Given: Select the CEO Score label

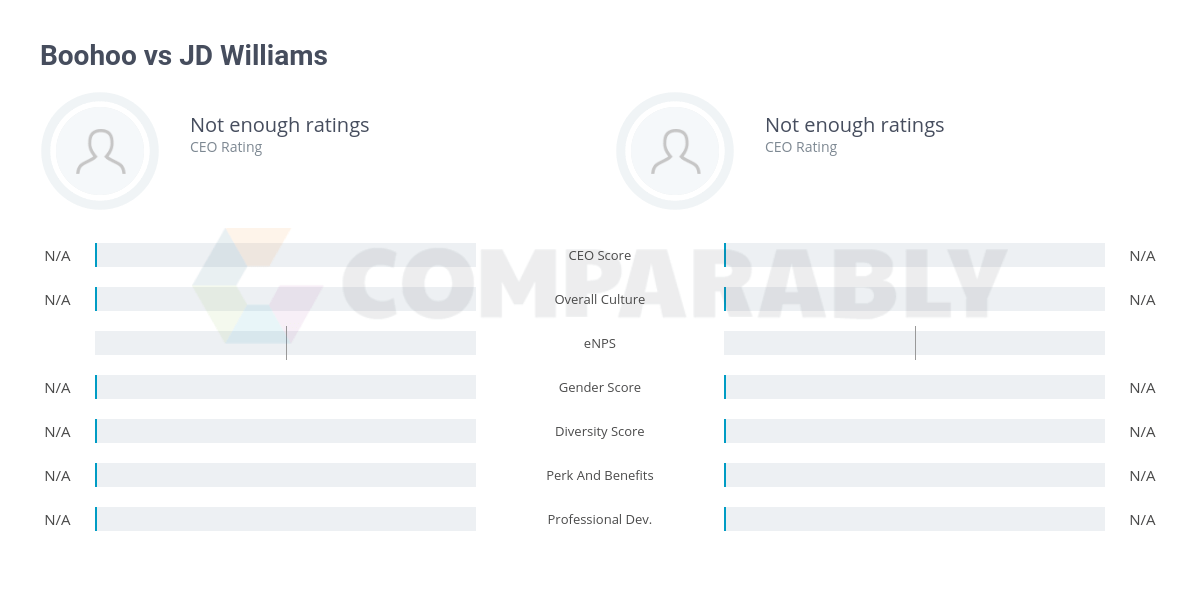Looking at the screenshot, I should 600,255.
